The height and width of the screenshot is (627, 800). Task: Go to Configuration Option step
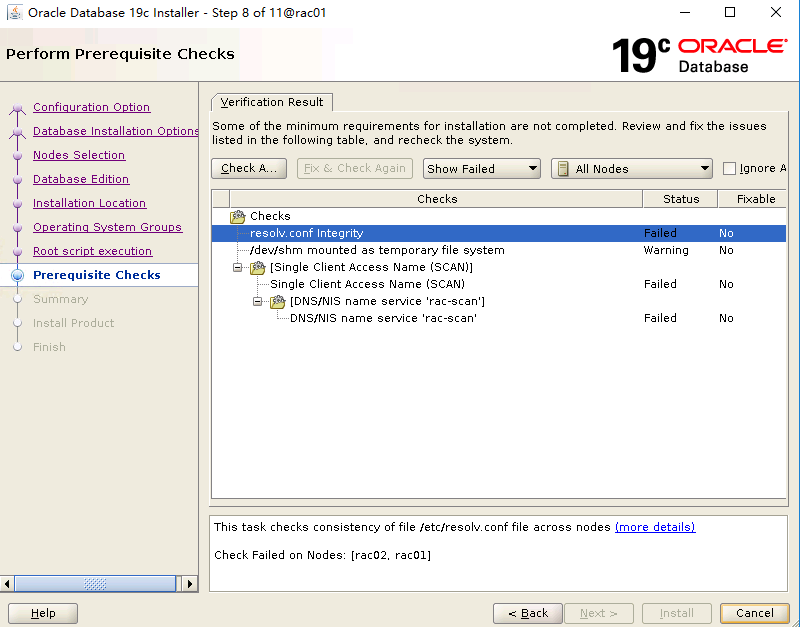91,107
